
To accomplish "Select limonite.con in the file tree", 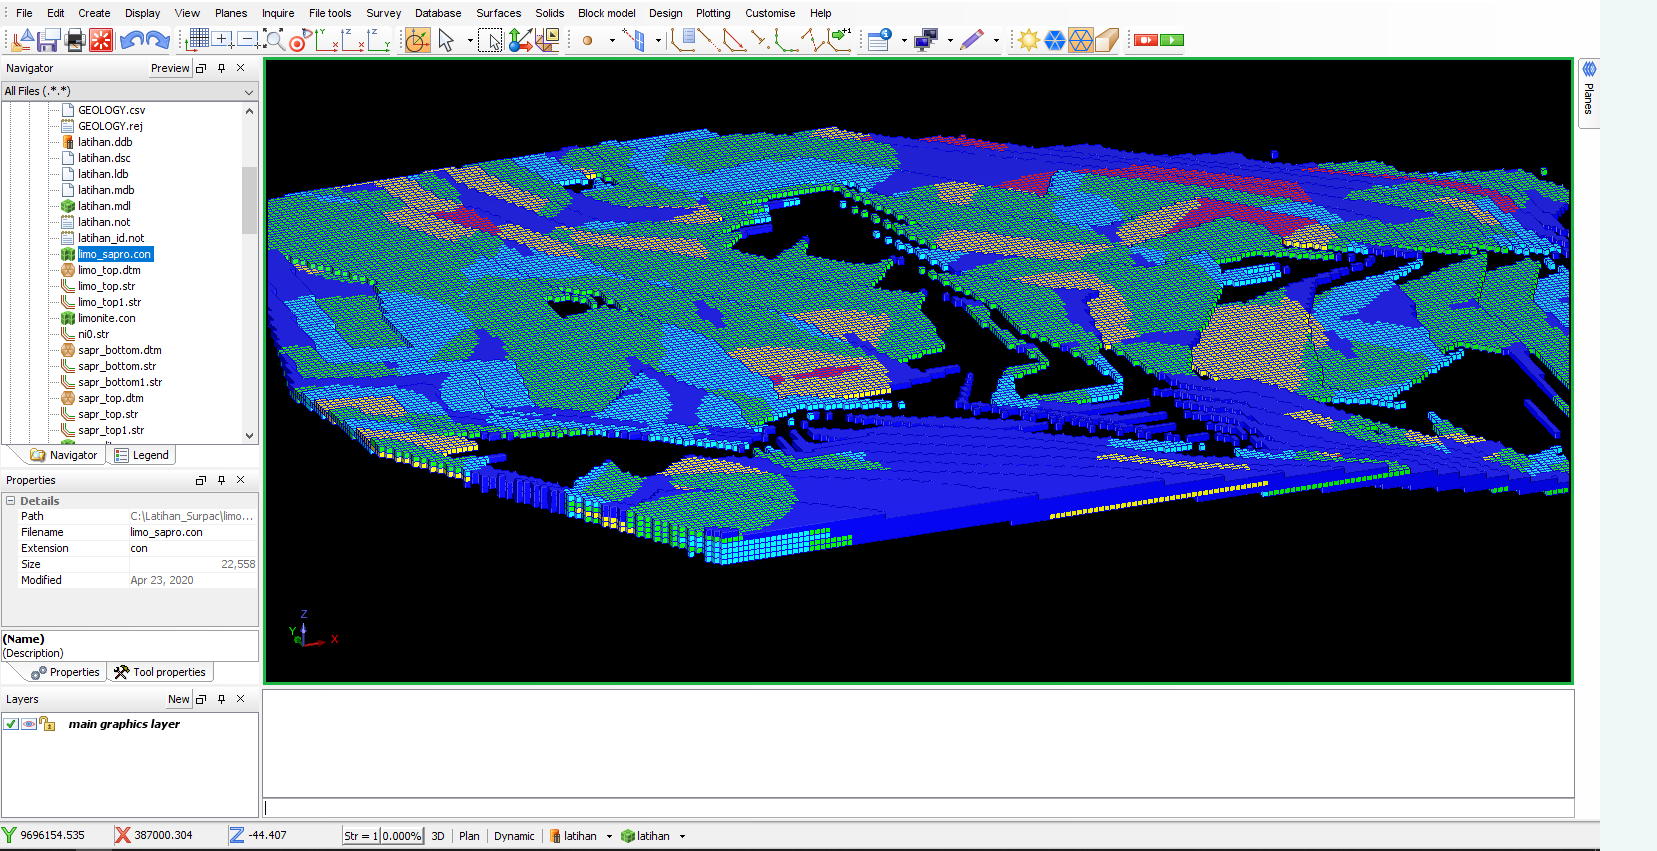I will coord(106,318).
